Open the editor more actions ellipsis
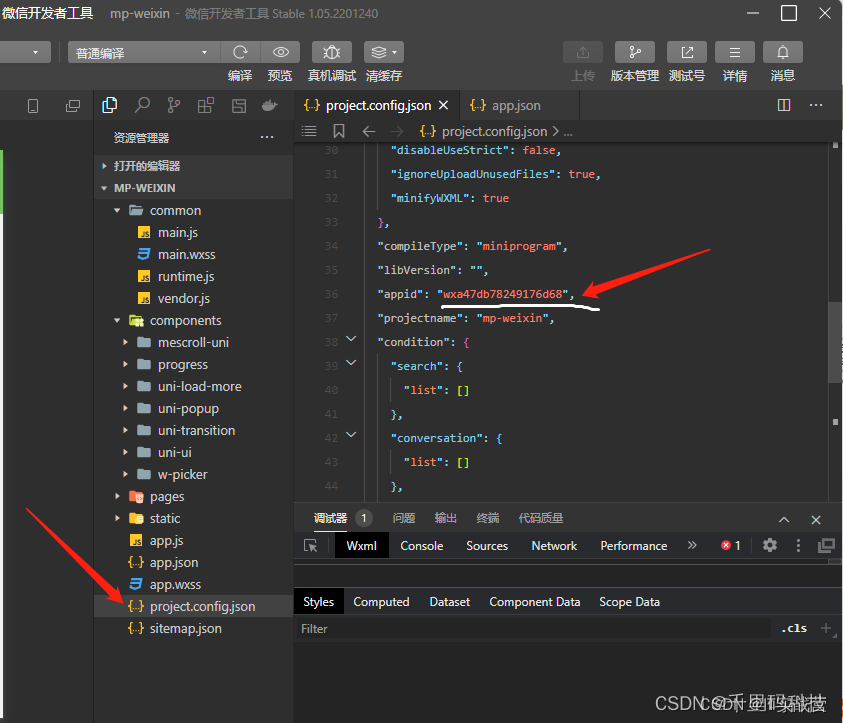This screenshot has width=843, height=723. click(816, 105)
